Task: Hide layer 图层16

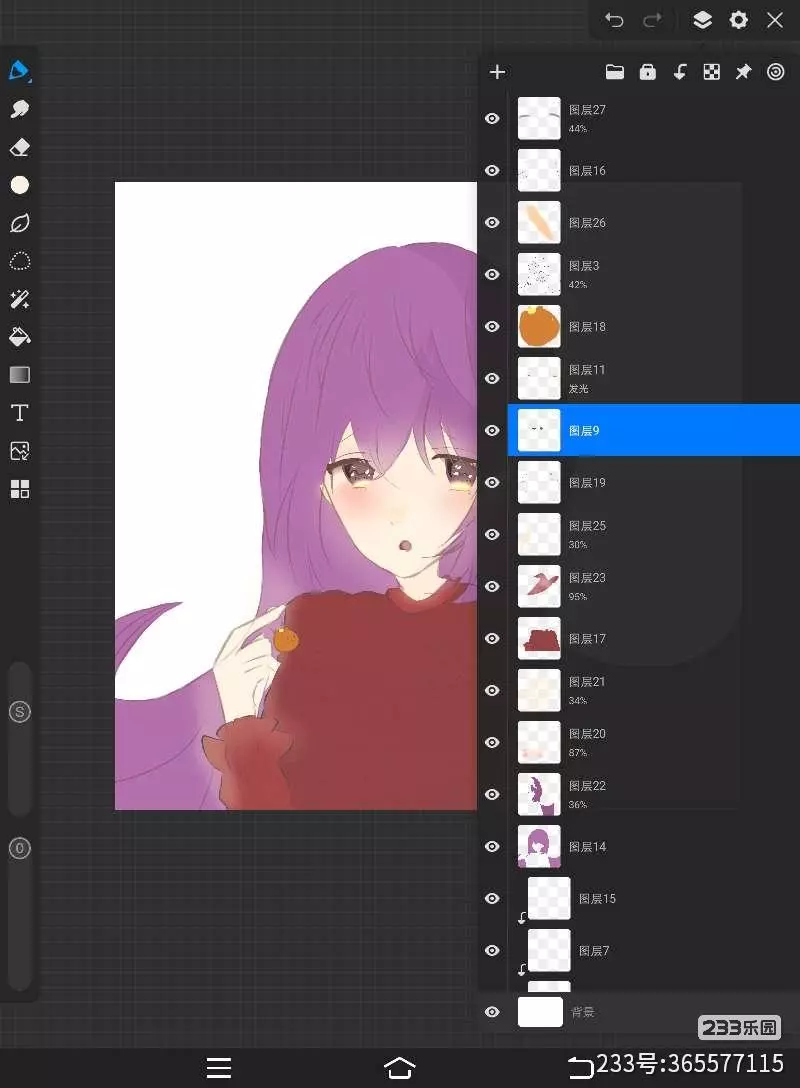Action: coord(492,171)
